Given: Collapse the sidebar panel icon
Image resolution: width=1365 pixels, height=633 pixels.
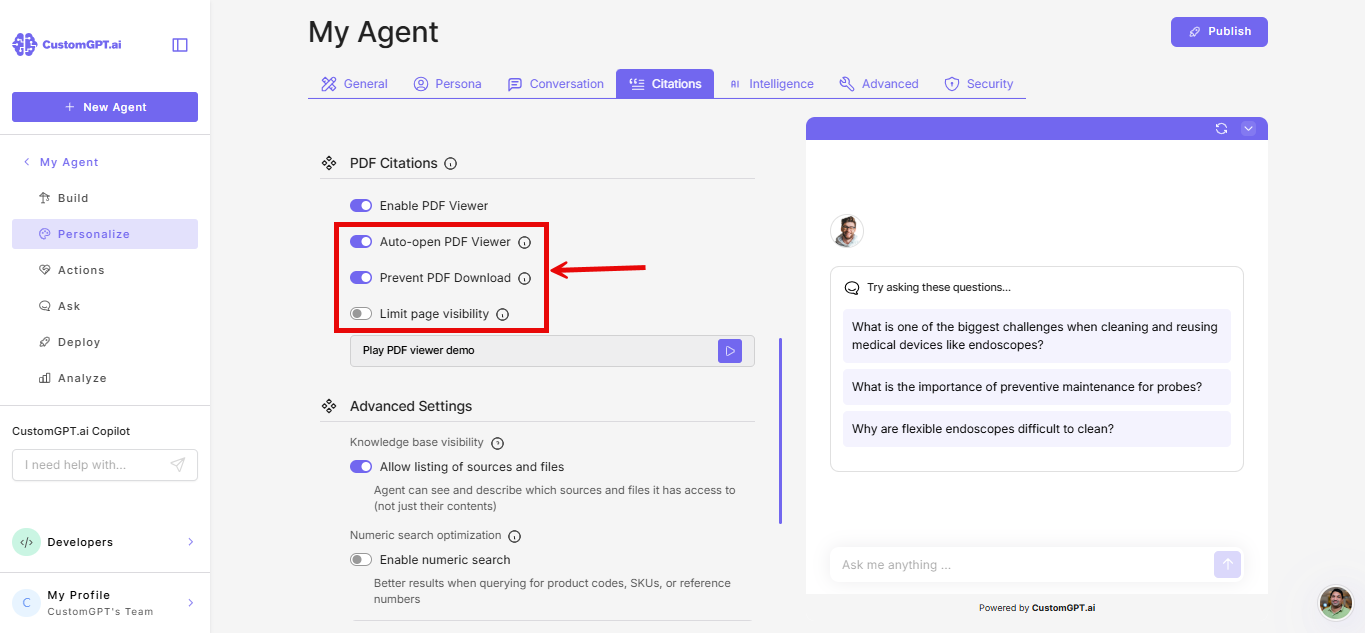Looking at the screenshot, I should click(180, 45).
